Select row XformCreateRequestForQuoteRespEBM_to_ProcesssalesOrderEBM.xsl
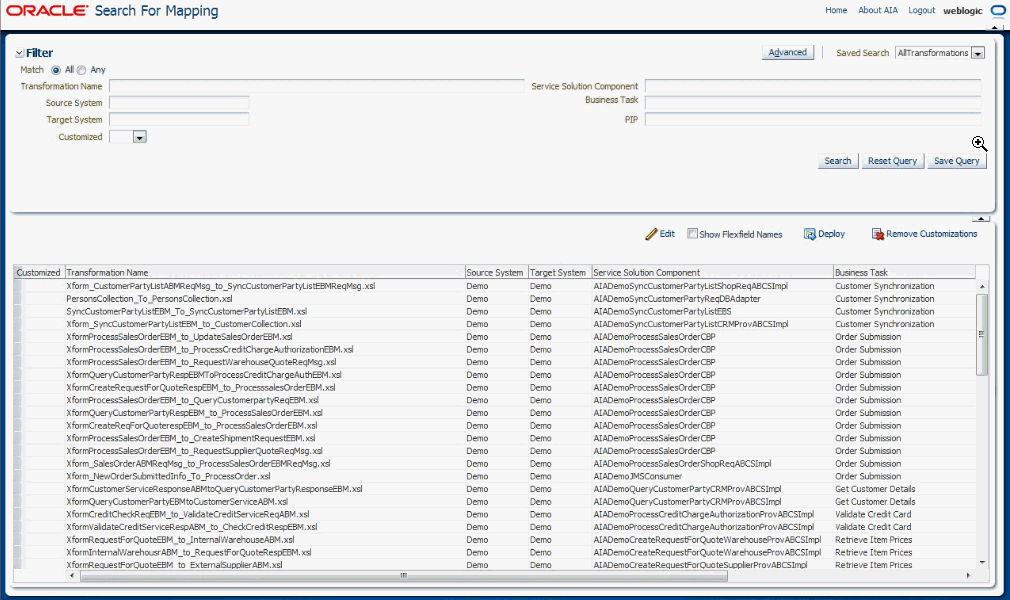 495,388
